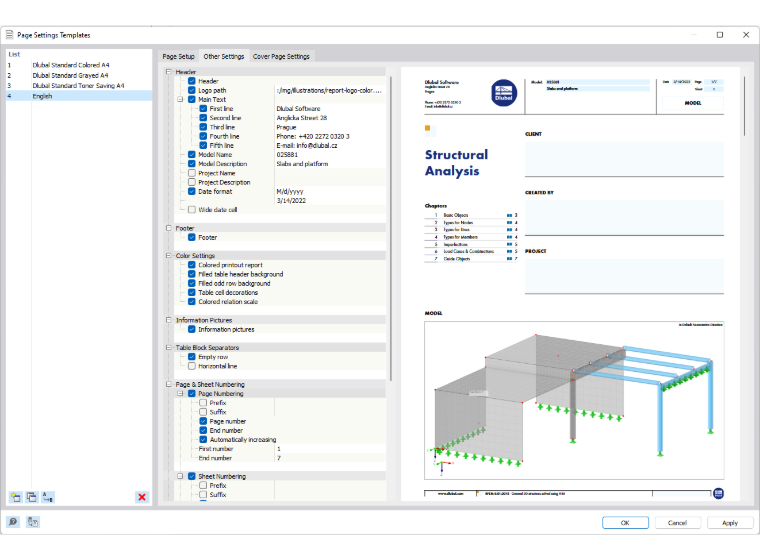
Task: Toggle the Information pictures checkbox
Action: tap(192, 330)
